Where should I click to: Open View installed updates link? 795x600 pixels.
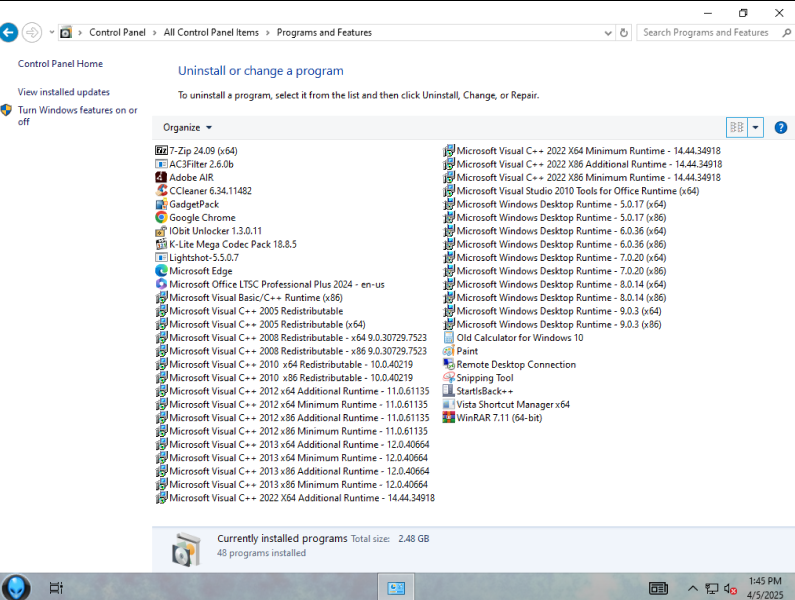(64, 92)
